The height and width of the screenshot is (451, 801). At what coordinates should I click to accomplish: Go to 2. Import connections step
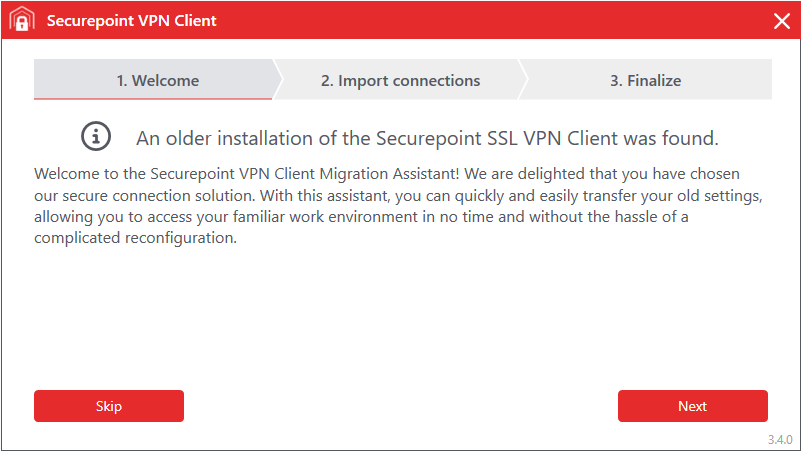coord(400,80)
